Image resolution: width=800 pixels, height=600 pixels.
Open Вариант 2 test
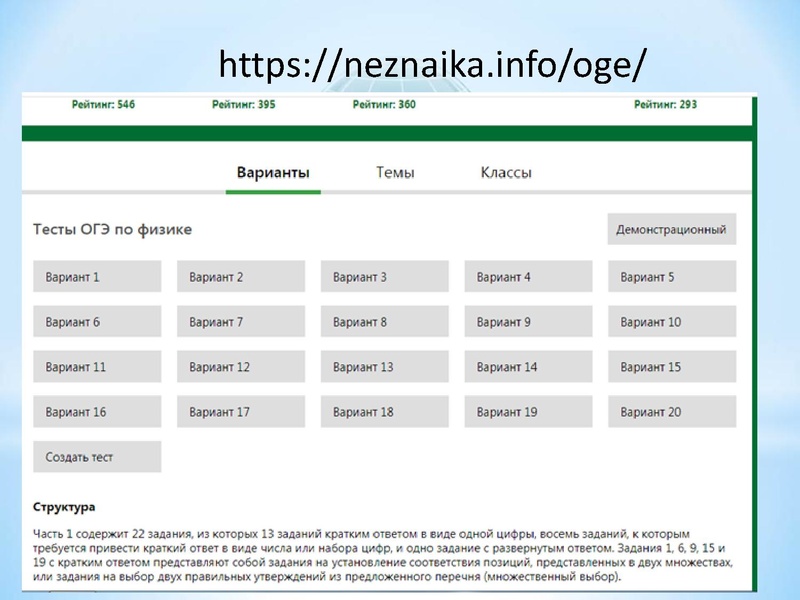pos(241,277)
